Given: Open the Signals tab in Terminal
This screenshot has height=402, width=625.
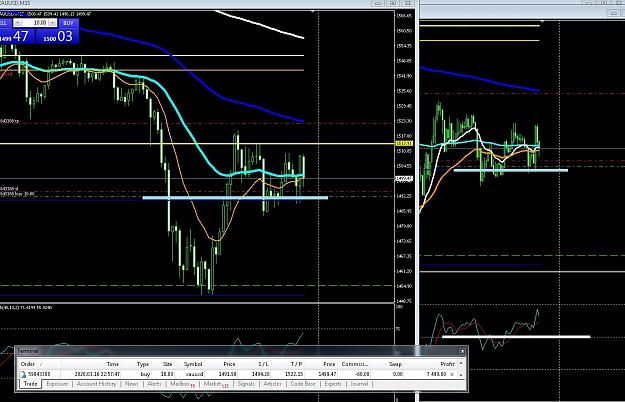Looking at the screenshot, I should (x=246, y=384).
